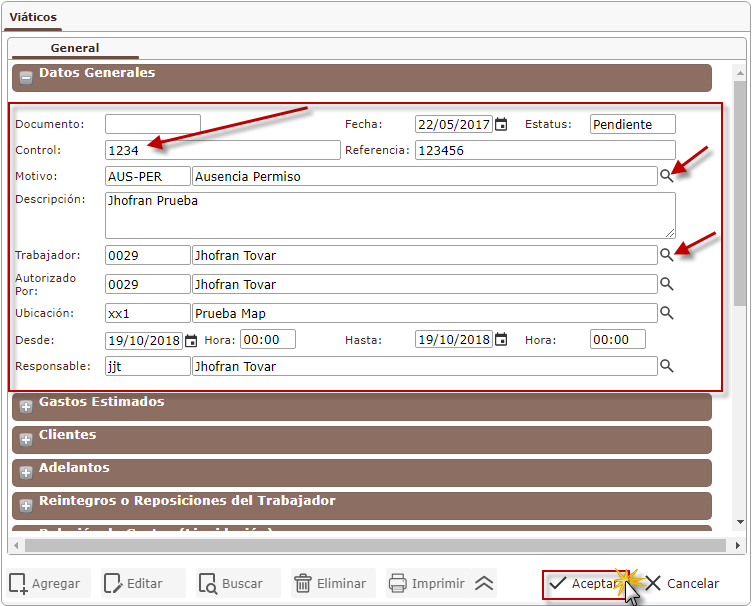Click the magnifier icon beside Motivo field
The height and width of the screenshot is (606, 752).
666,176
